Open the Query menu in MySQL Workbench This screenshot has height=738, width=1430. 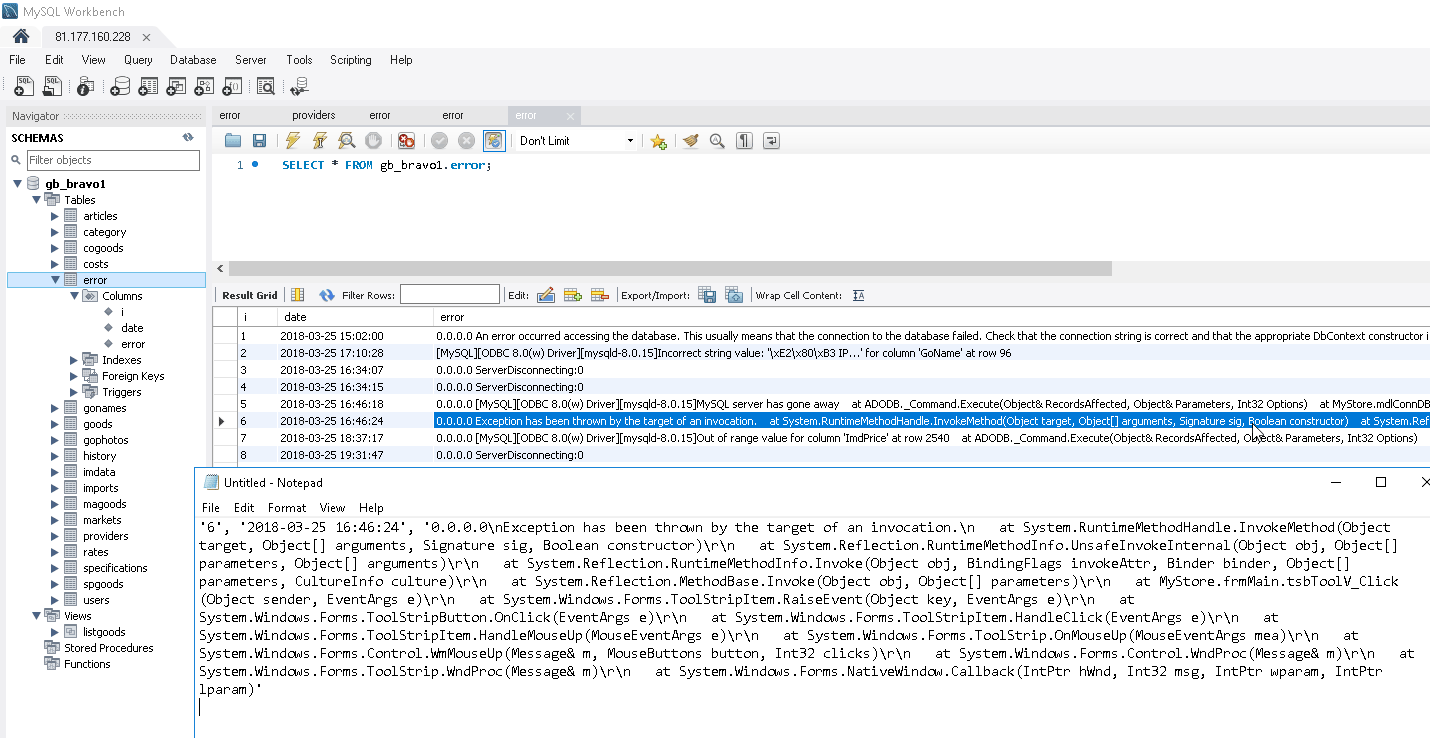point(138,60)
